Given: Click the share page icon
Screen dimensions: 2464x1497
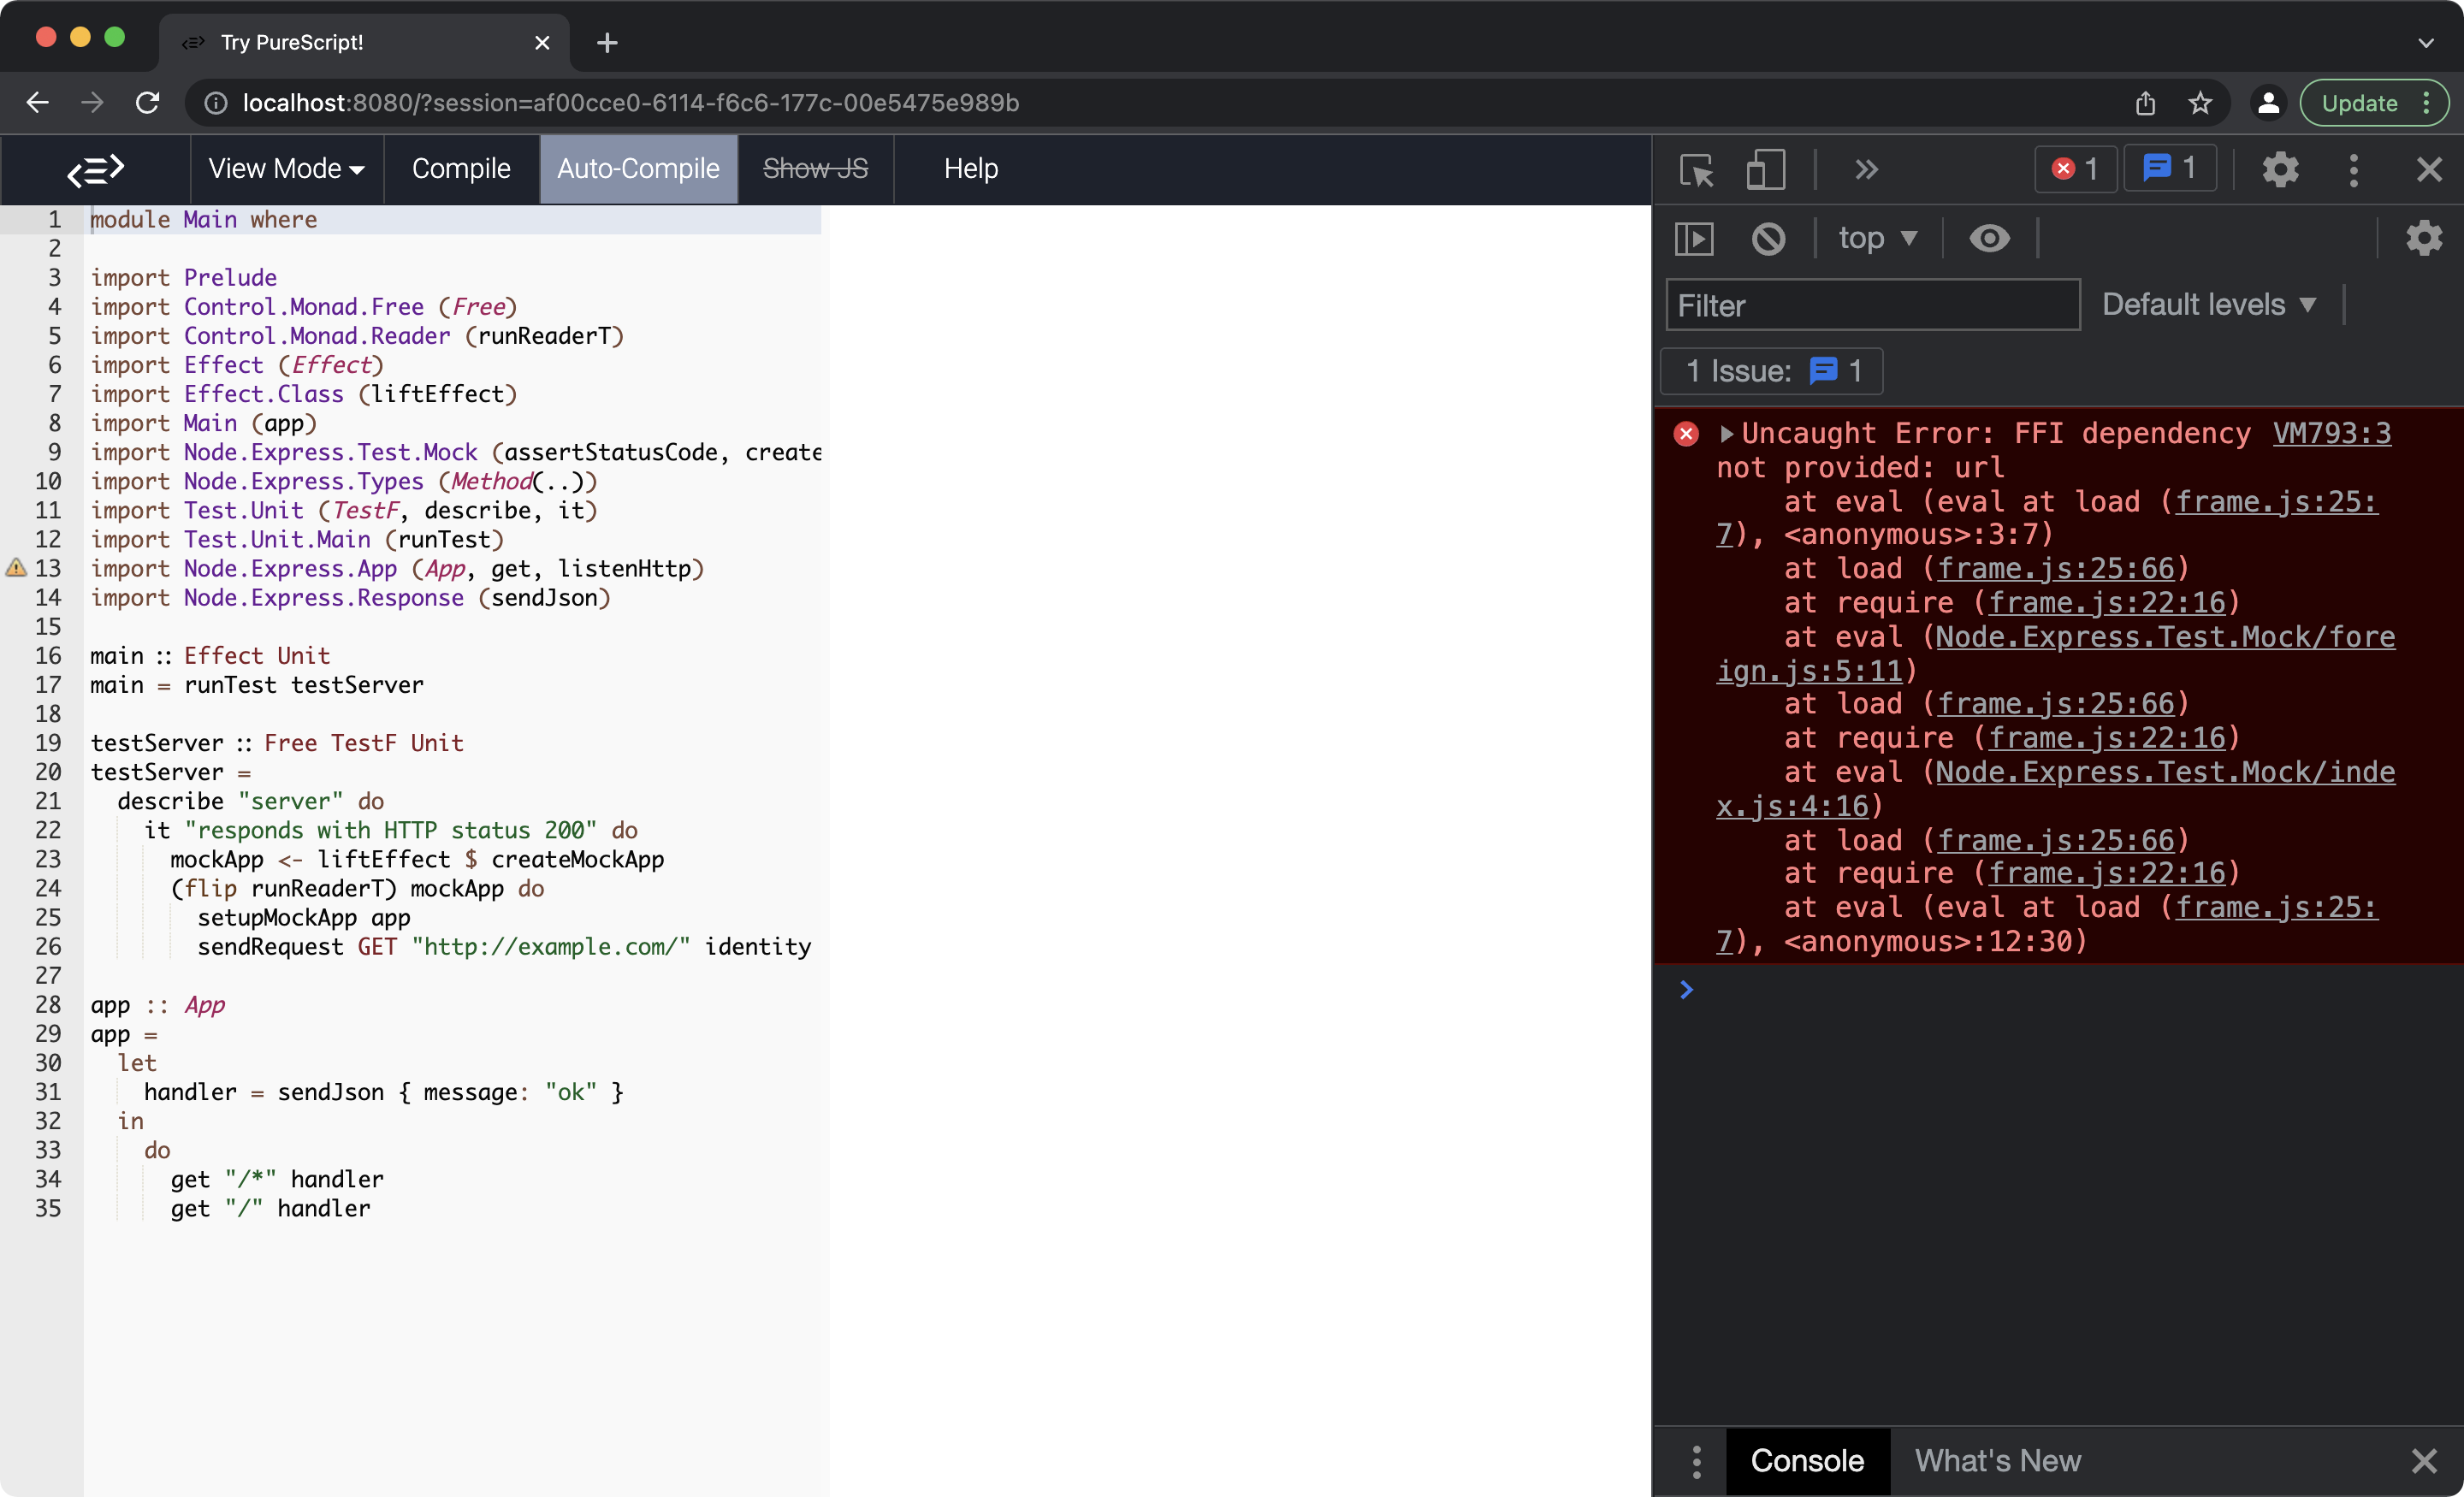Looking at the screenshot, I should tap(2145, 103).
